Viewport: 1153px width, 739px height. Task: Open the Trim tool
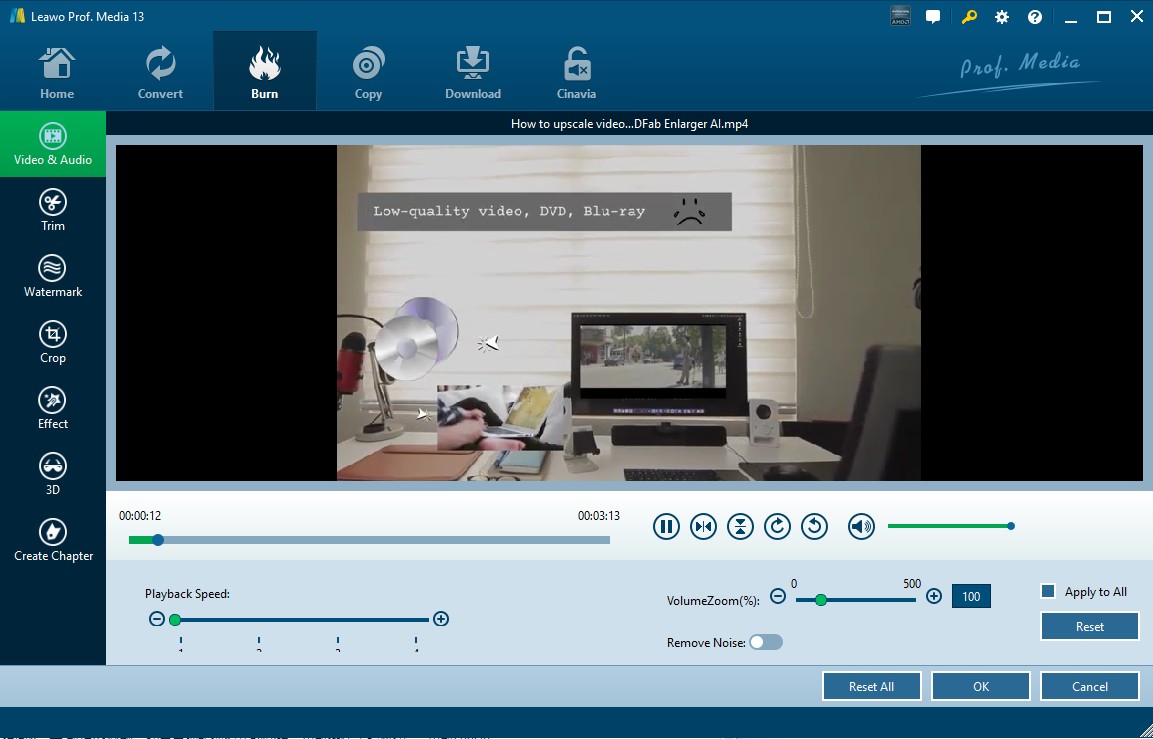tap(53, 210)
